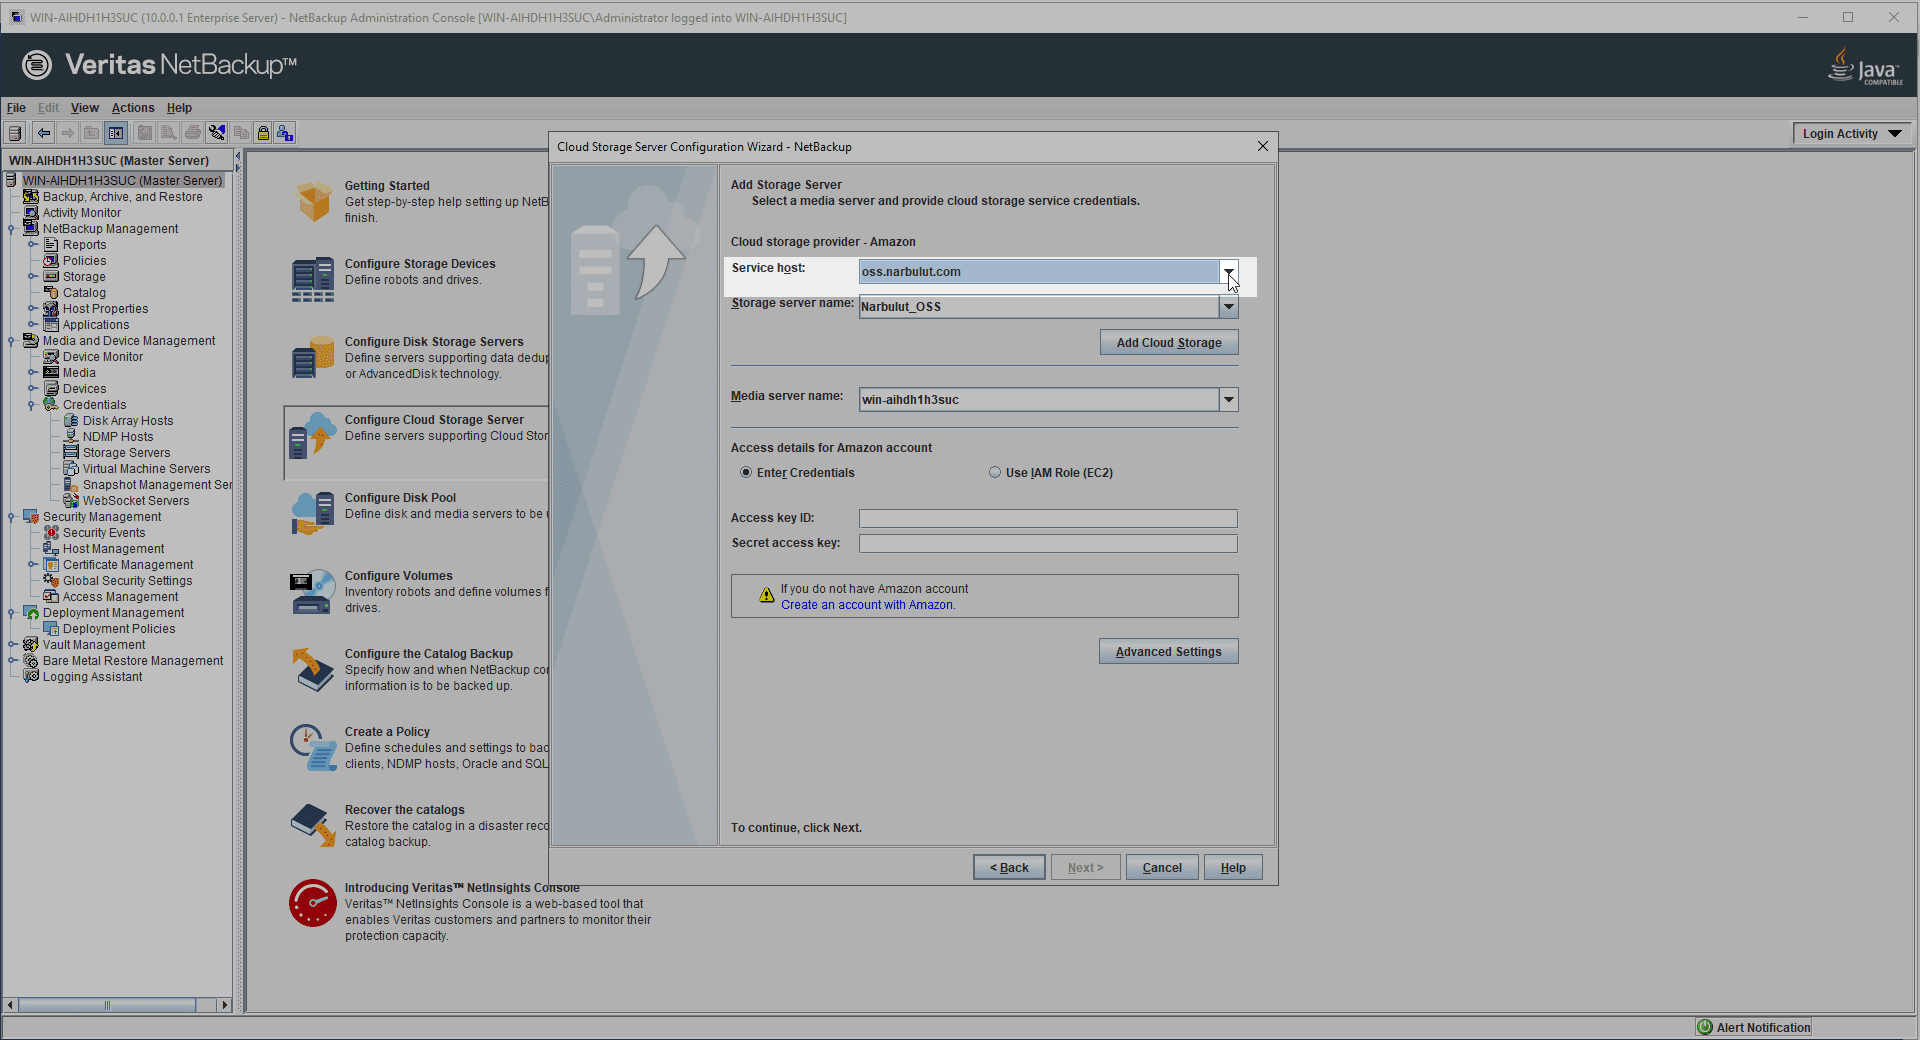The height and width of the screenshot is (1040, 1920).
Task: Open the View menu
Action: point(84,108)
